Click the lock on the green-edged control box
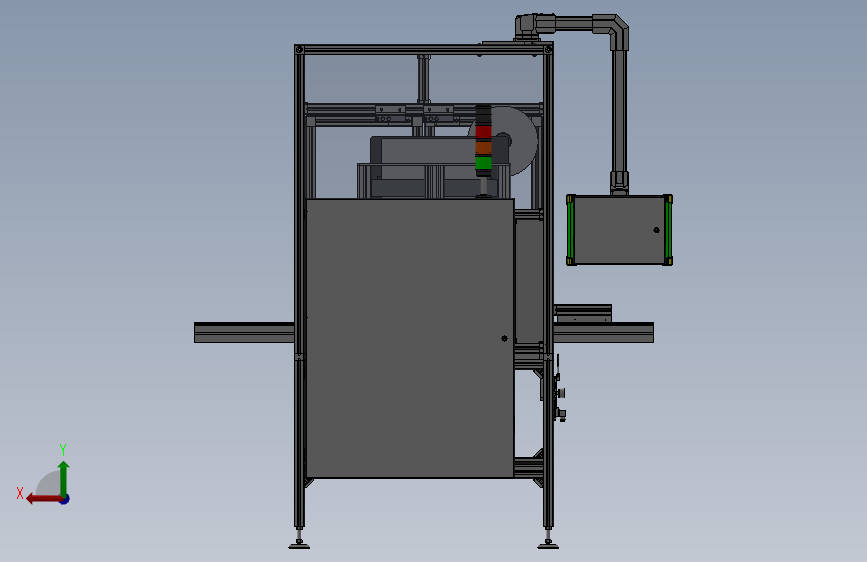867x562 pixels. click(x=656, y=230)
